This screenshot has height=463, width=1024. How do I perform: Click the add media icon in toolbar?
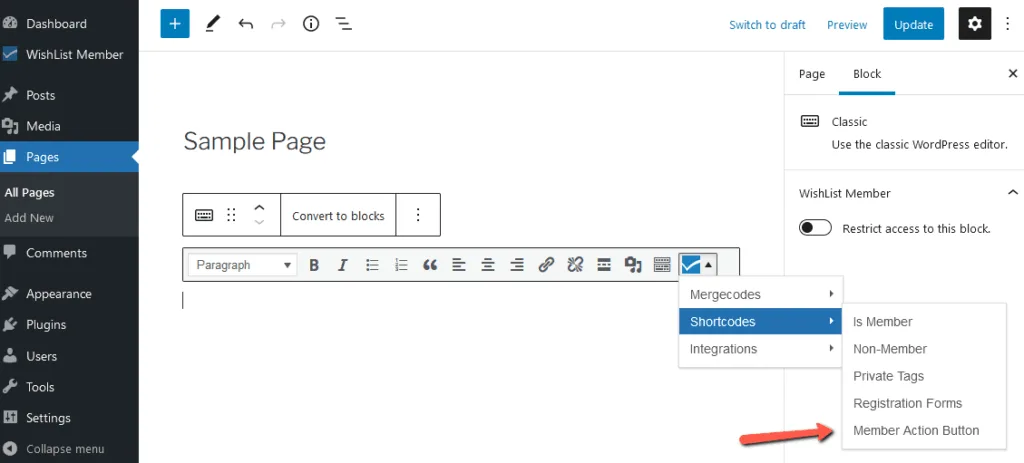[633, 265]
